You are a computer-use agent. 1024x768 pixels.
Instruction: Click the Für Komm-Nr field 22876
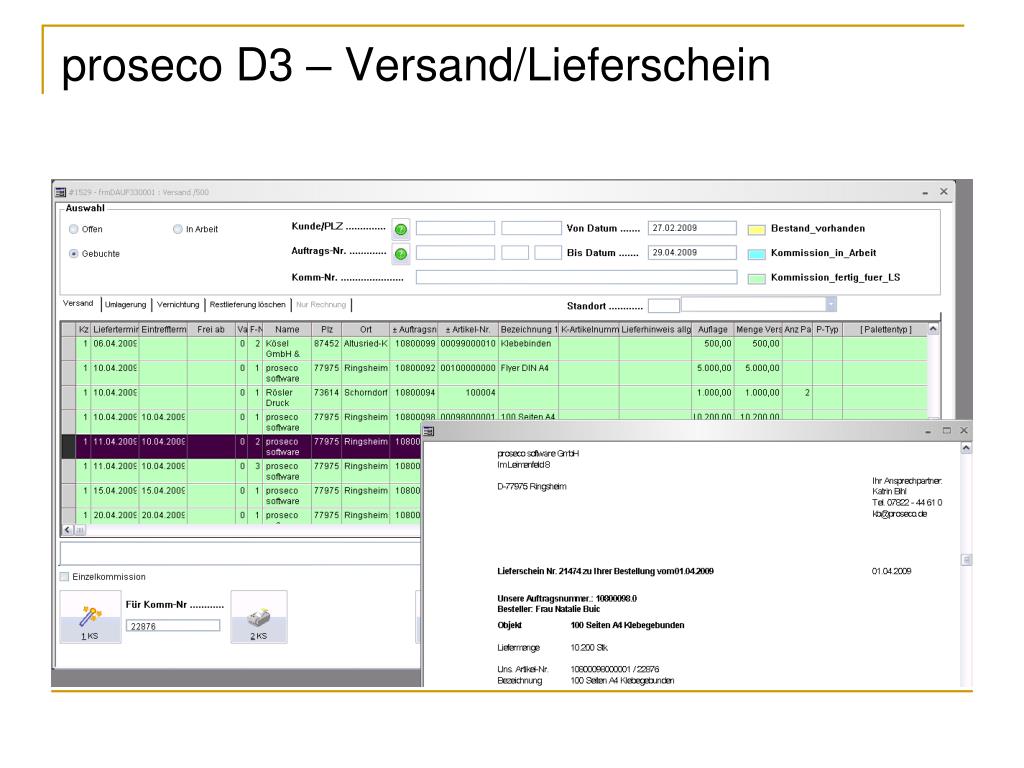click(x=173, y=626)
